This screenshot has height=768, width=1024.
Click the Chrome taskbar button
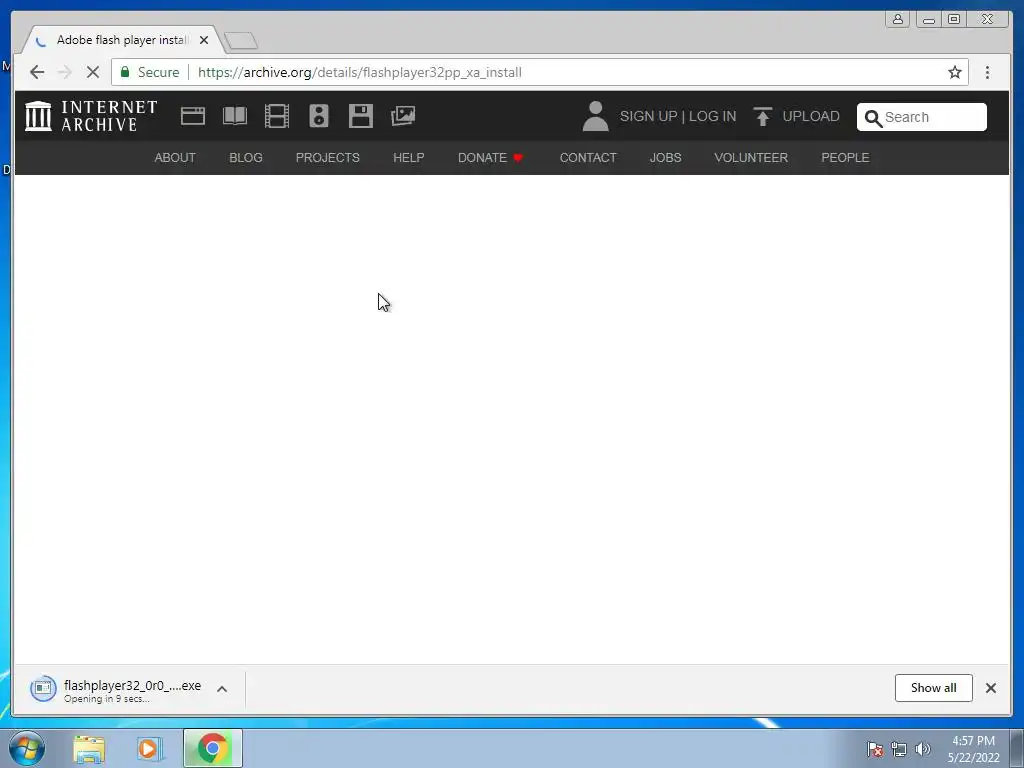coord(213,748)
